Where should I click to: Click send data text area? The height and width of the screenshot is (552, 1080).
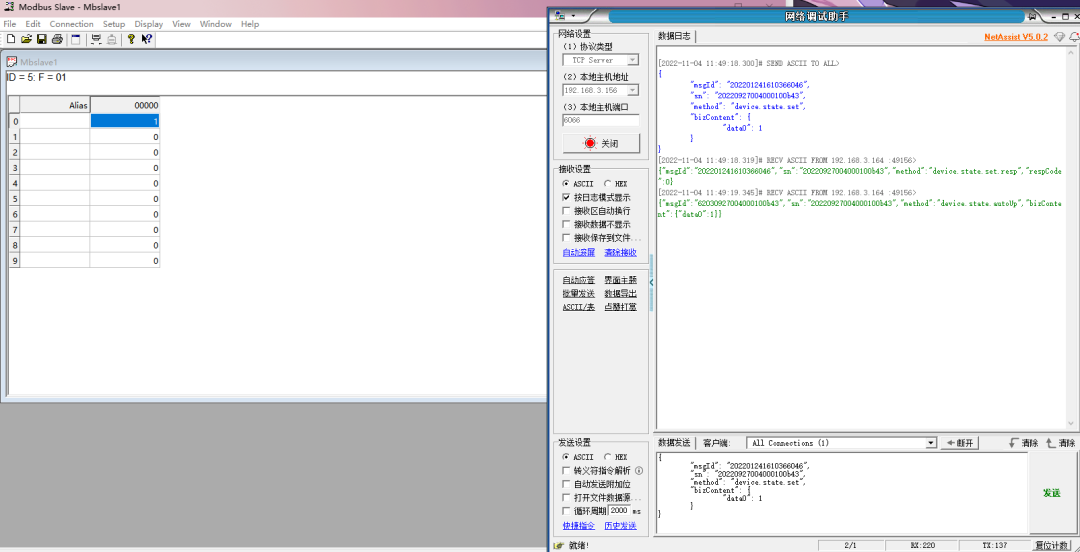(841, 493)
